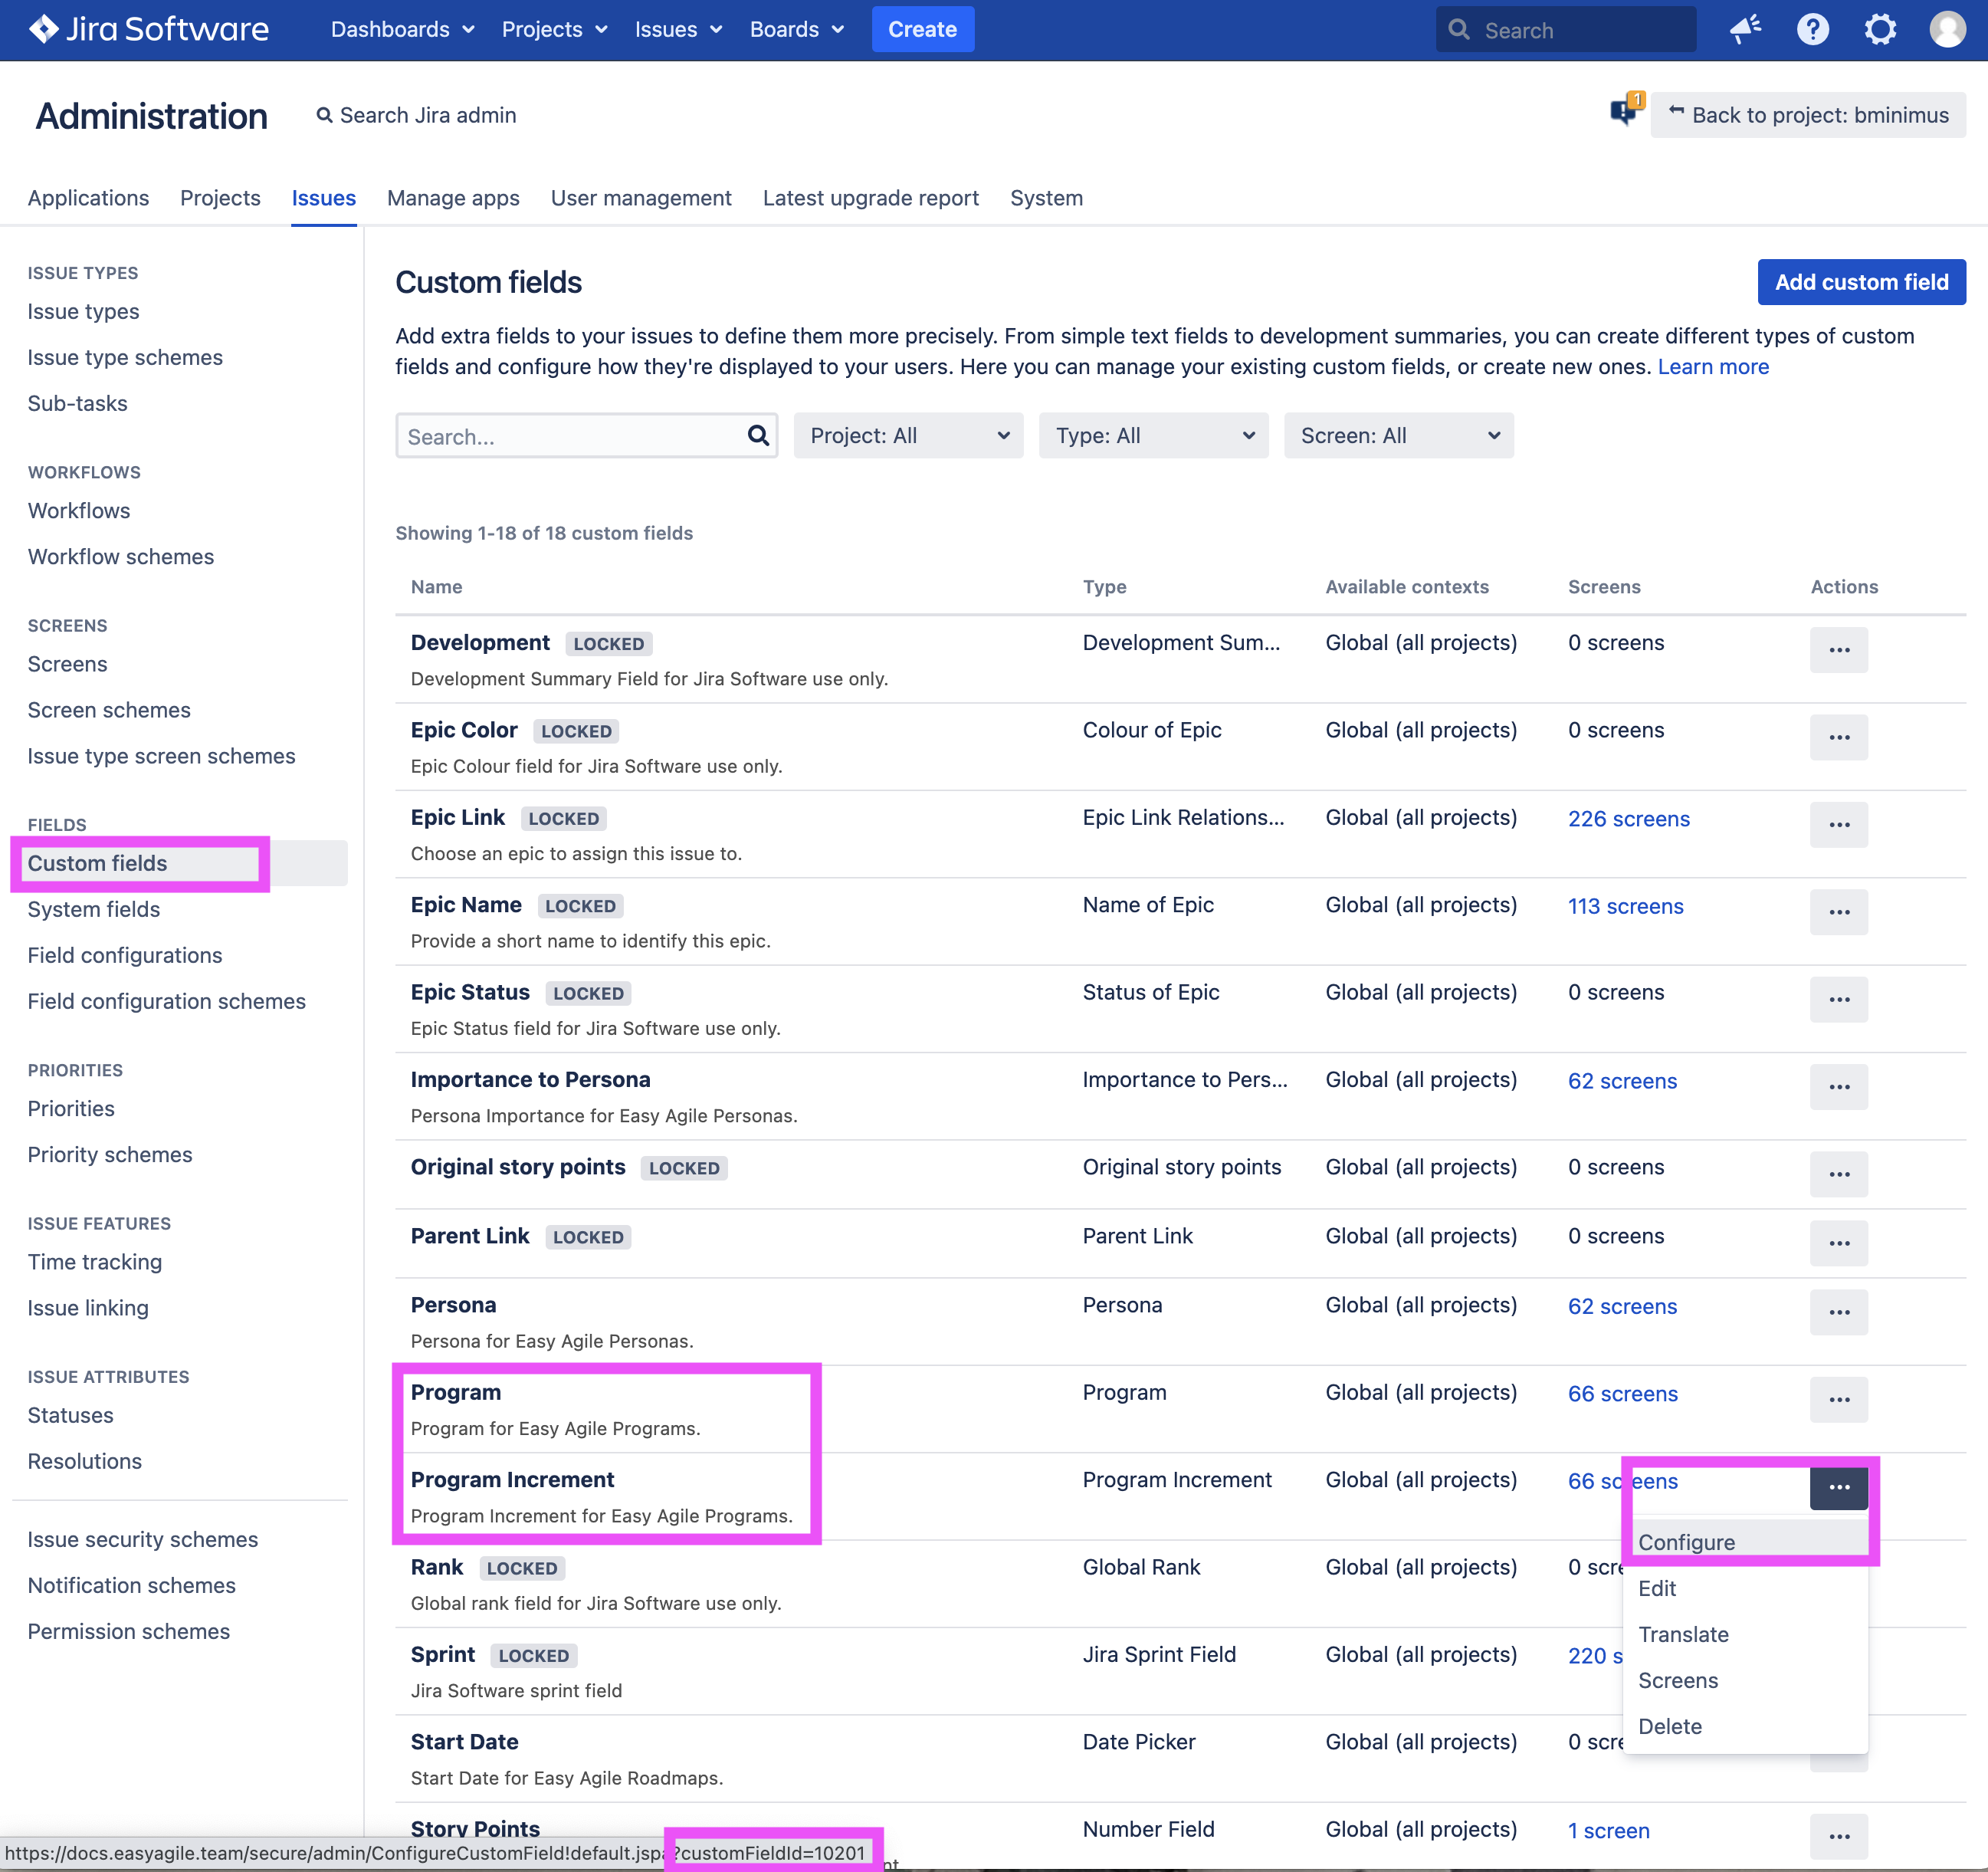The image size is (1988, 1872).
Task: Click the magnifier icon in custom fields search
Action: tap(758, 435)
